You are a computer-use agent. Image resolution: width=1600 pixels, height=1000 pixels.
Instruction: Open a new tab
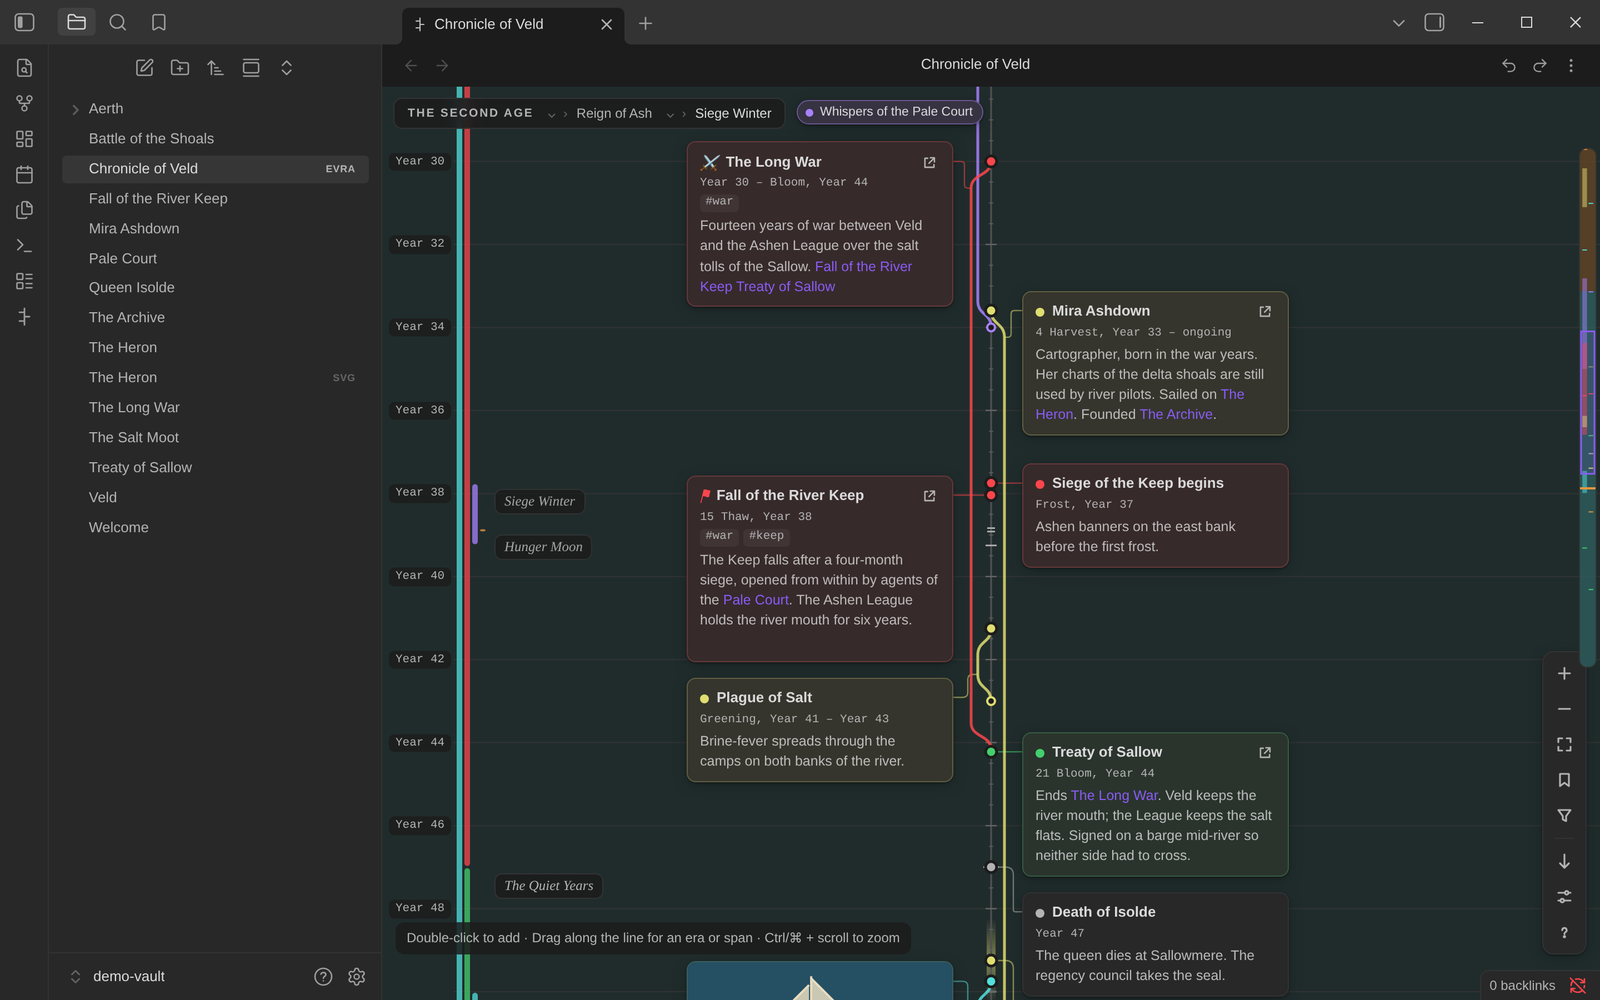pos(645,23)
